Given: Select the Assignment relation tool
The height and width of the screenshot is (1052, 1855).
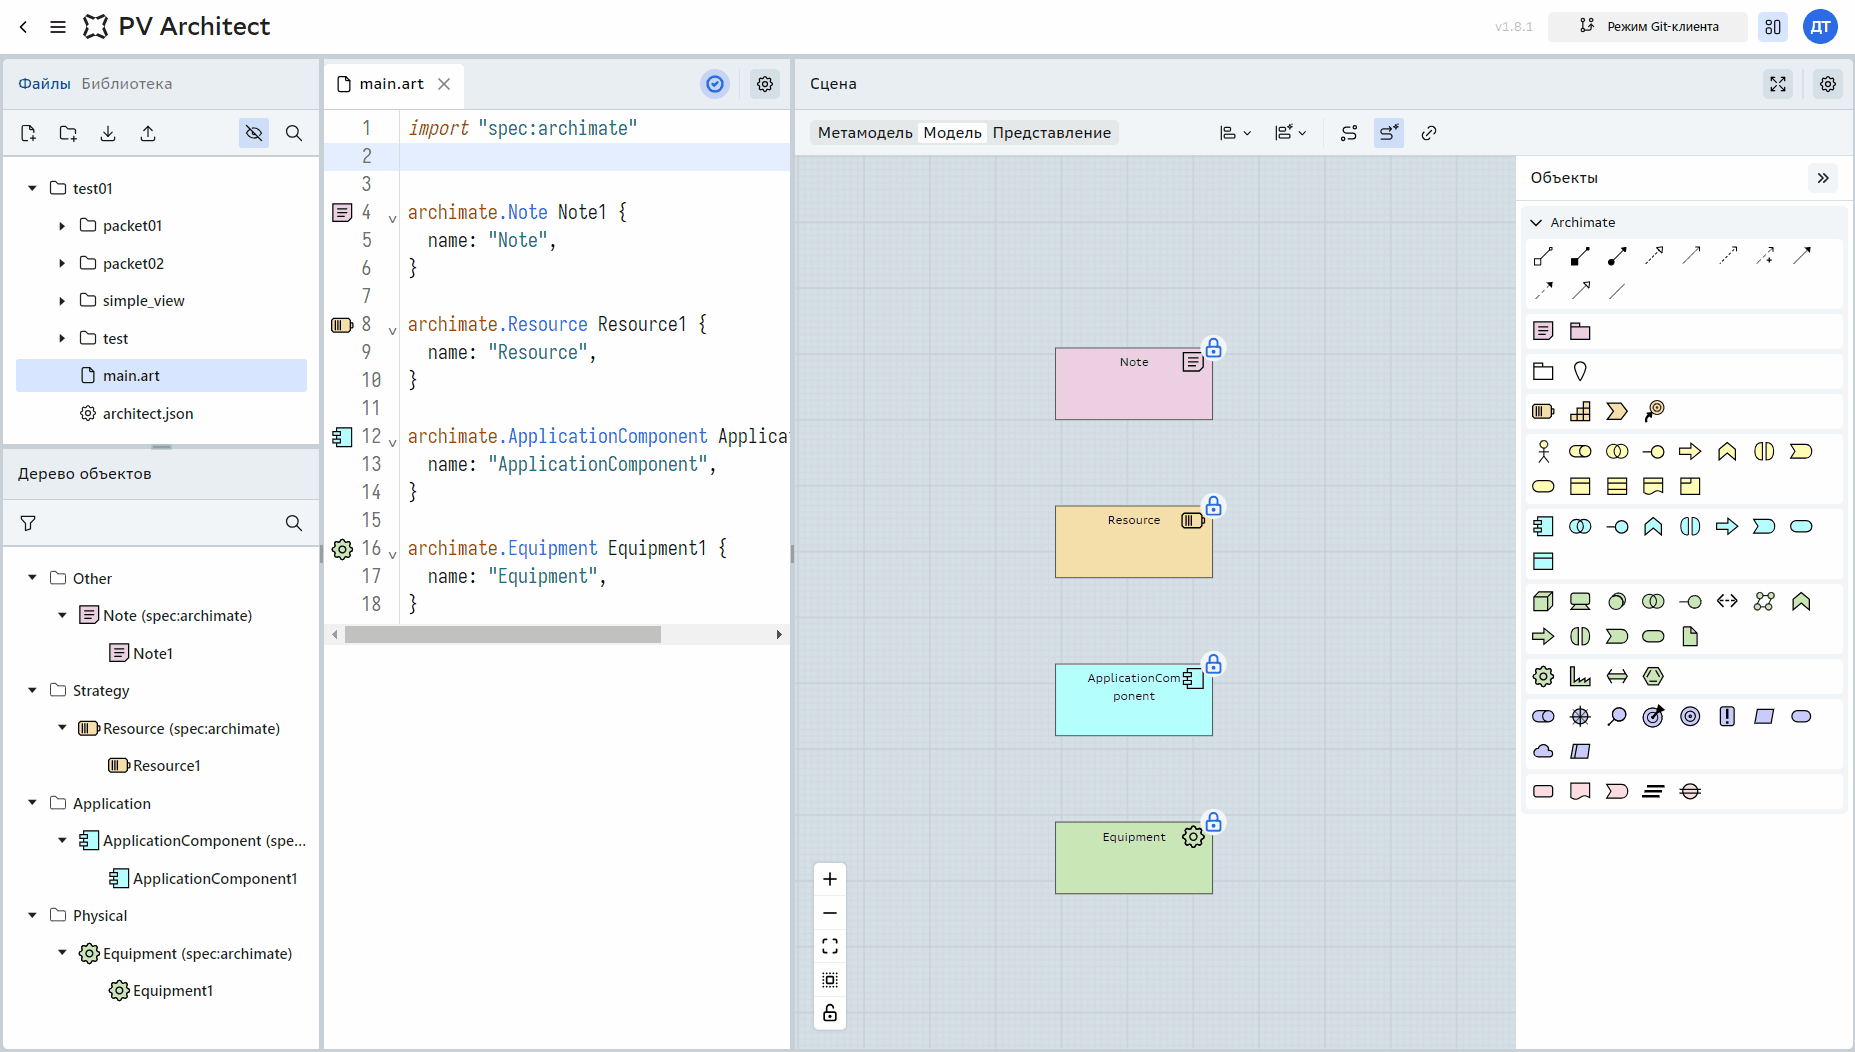Looking at the screenshot, I should [1617, 257].
